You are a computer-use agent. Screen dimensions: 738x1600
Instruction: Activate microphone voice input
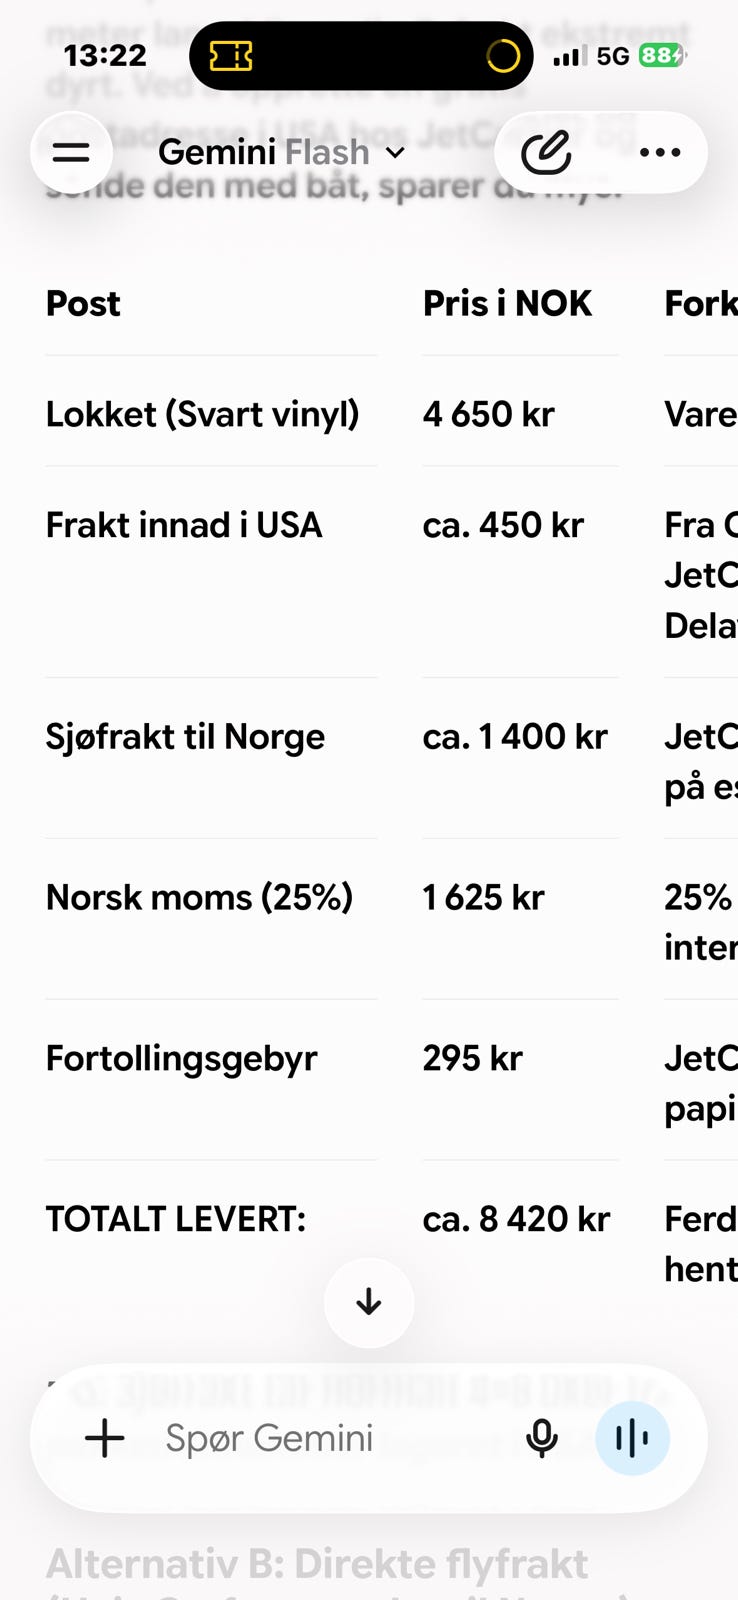coord(542,1438)
